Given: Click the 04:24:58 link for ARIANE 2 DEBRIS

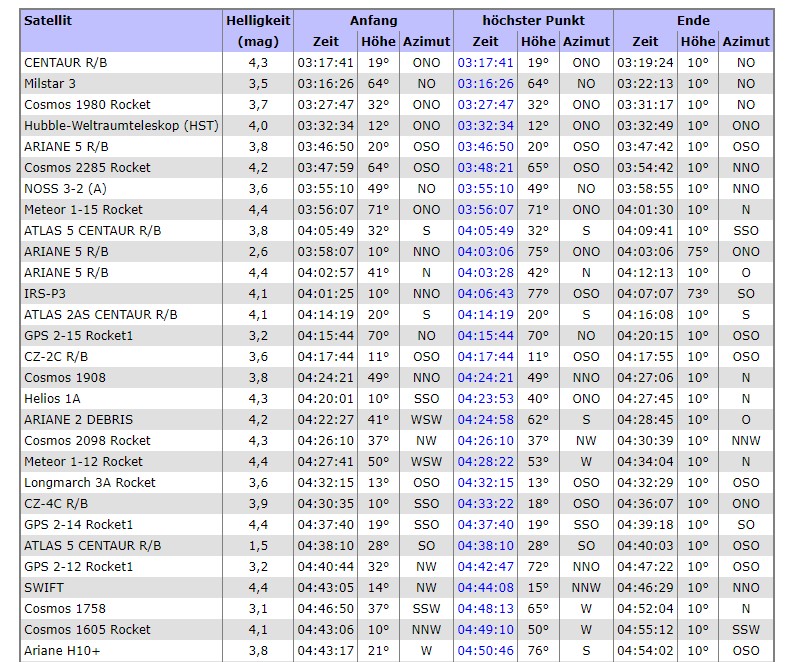Looking at the screenshot, I should (x=485, y=420).
